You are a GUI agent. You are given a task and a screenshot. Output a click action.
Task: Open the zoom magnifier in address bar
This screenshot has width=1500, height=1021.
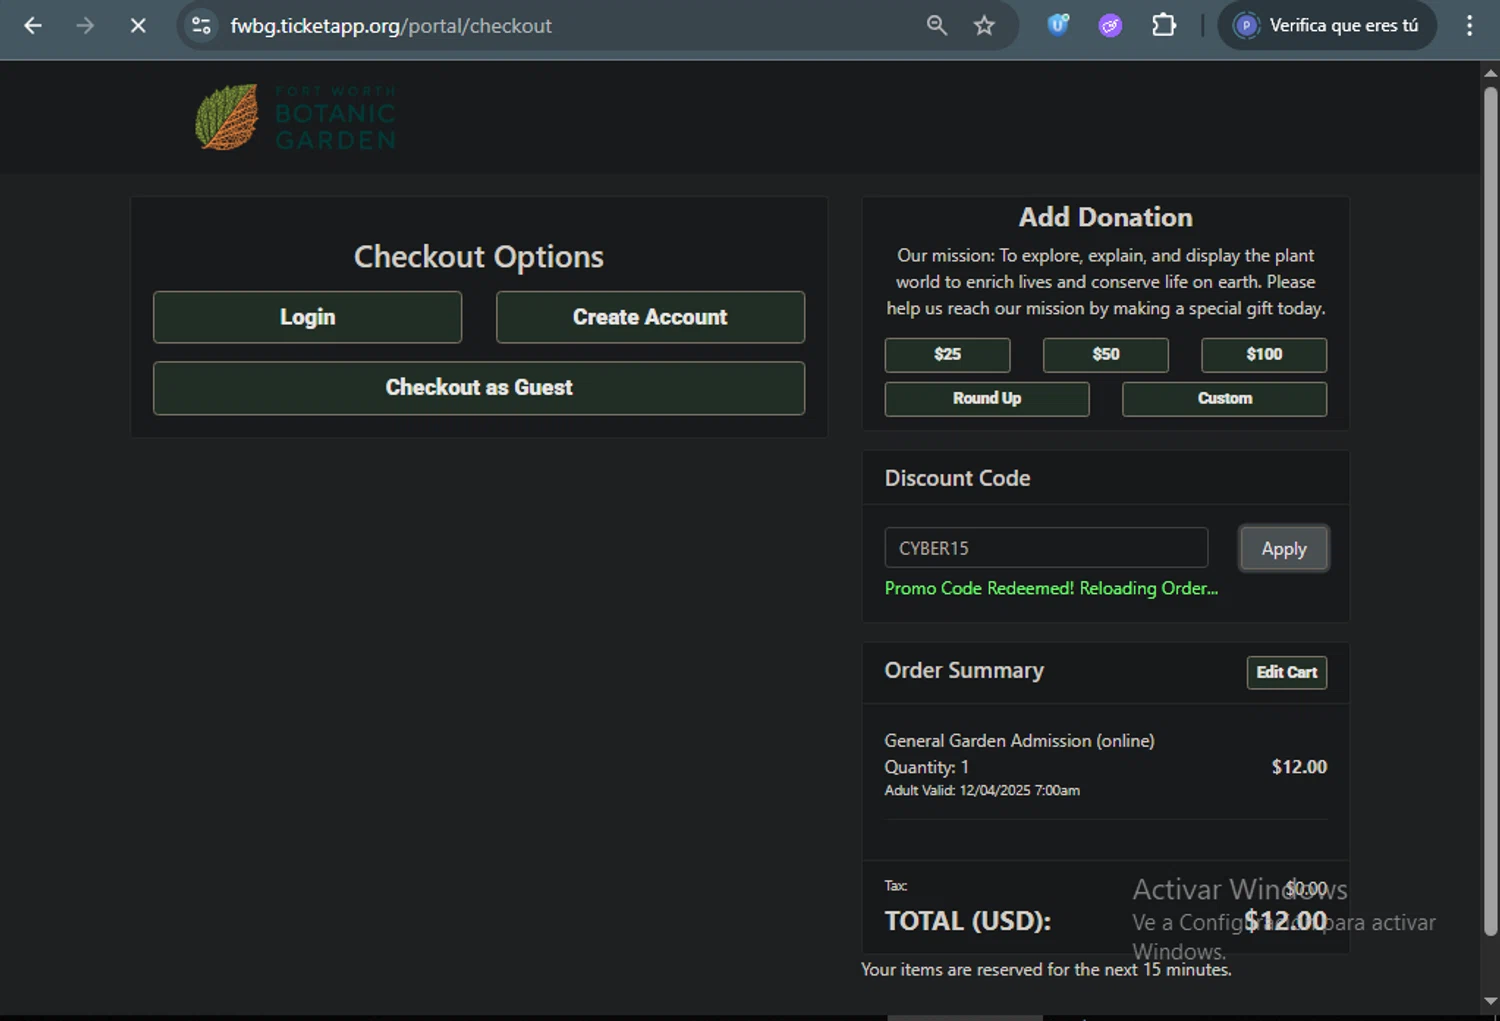(x=936, y=26)
